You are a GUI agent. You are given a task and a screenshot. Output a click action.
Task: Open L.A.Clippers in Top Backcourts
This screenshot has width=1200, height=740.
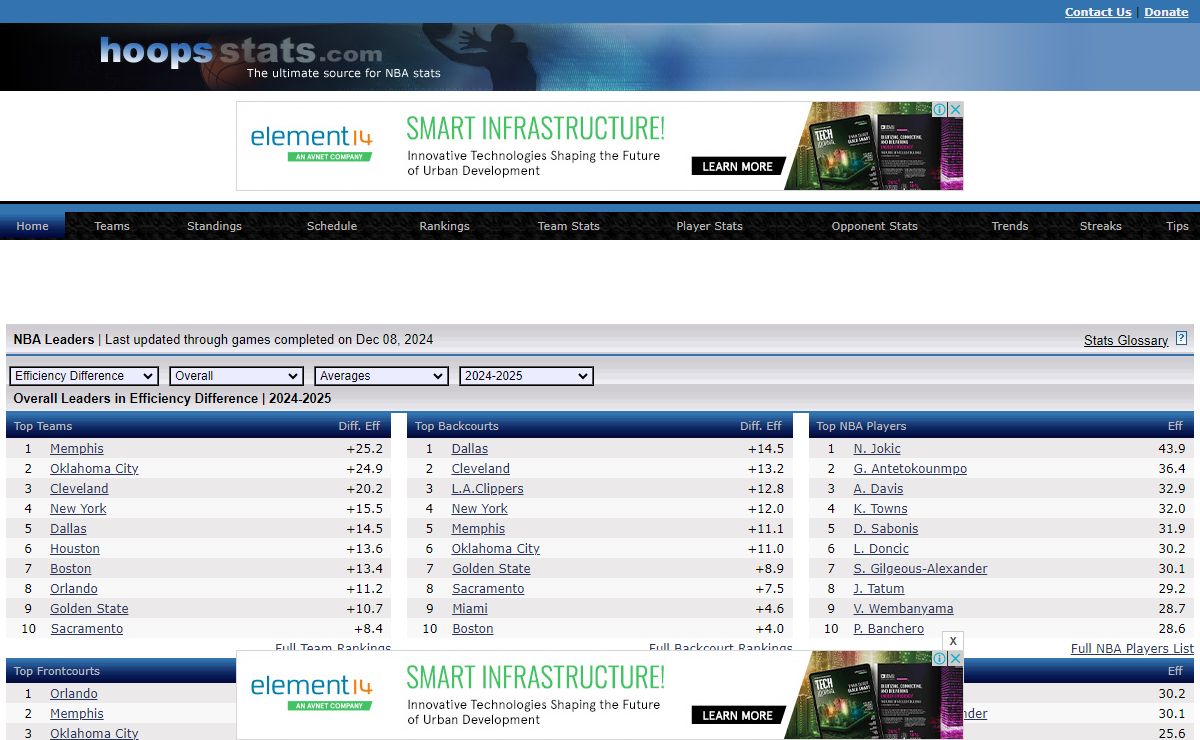488,488
